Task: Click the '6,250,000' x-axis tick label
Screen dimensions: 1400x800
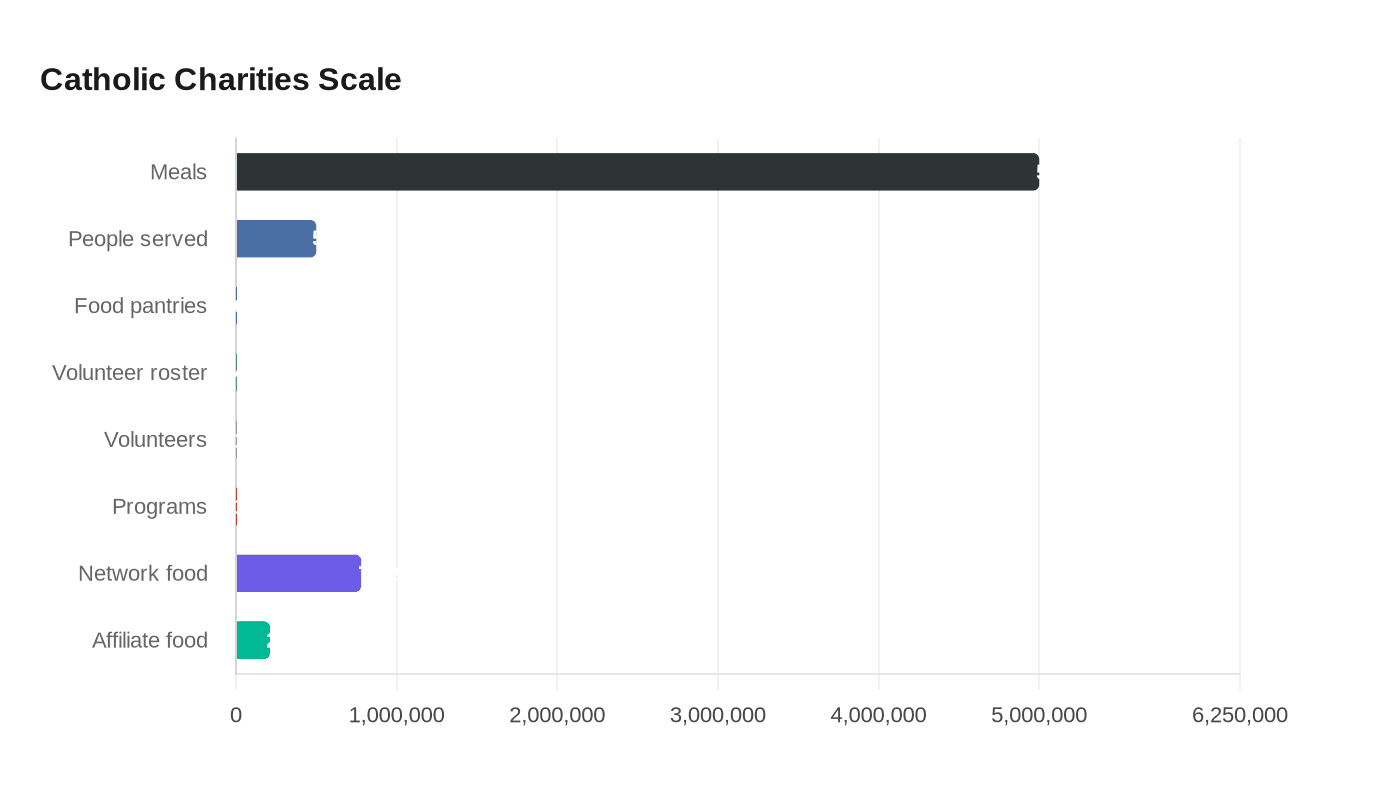Action: tap(1240, 715)
